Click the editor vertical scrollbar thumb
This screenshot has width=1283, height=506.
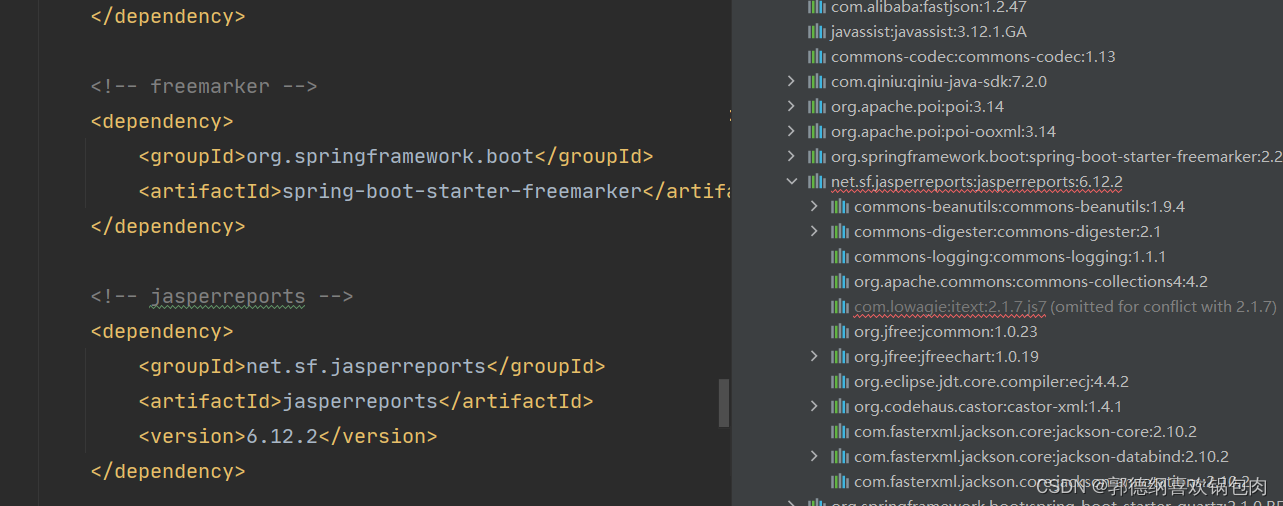[x=724, y=403]
